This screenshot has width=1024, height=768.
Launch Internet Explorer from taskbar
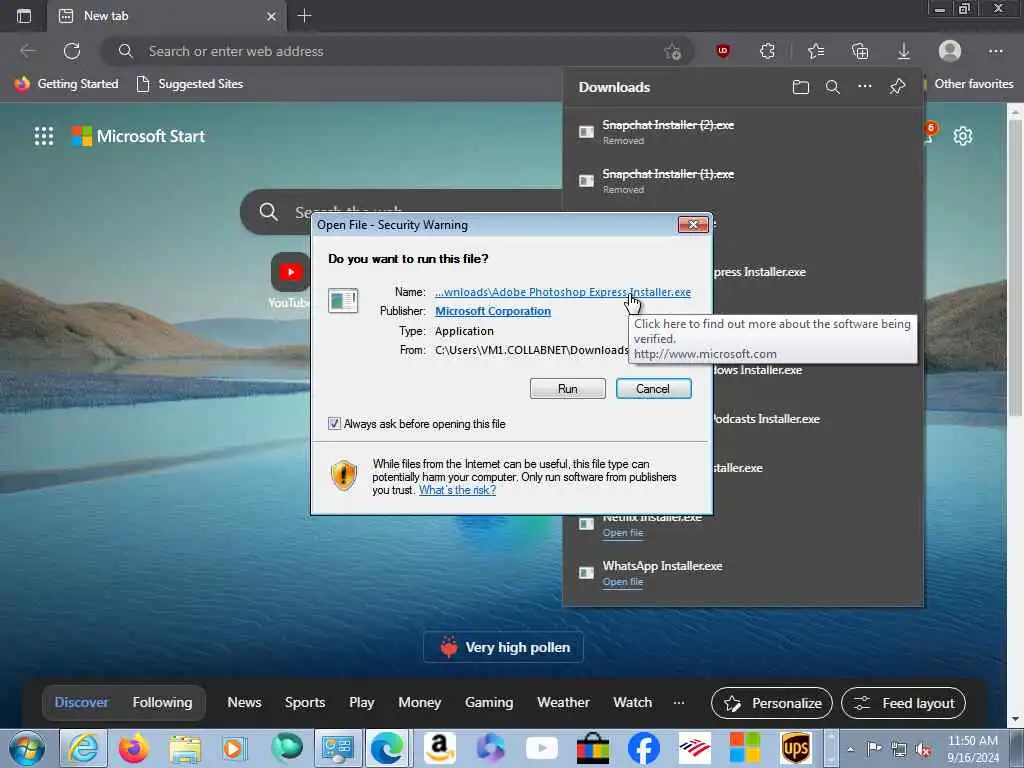(x=84, y=748)
